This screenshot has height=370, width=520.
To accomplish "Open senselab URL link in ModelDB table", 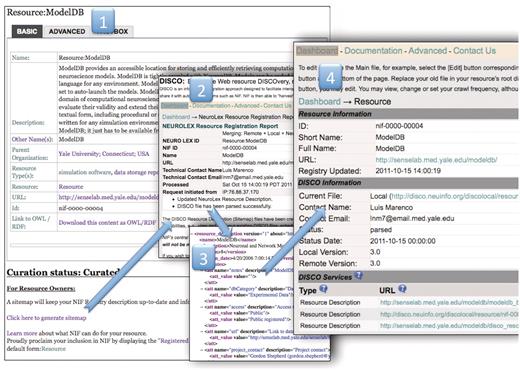I will [x=108, y=197].
